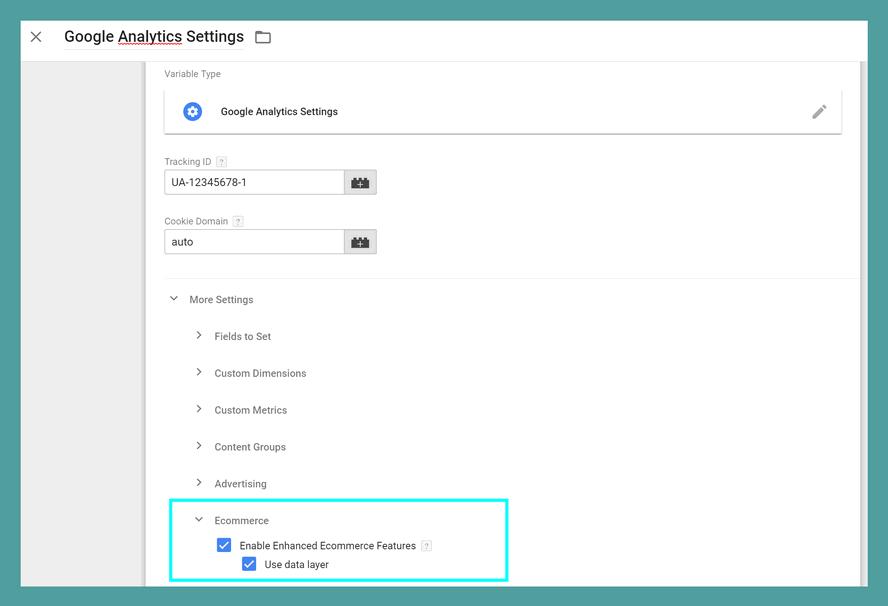The width and height of the screenshot is (888, 606).
Task: Click the Google Analytics Settings title name
Action: click(x=154, y=37)
